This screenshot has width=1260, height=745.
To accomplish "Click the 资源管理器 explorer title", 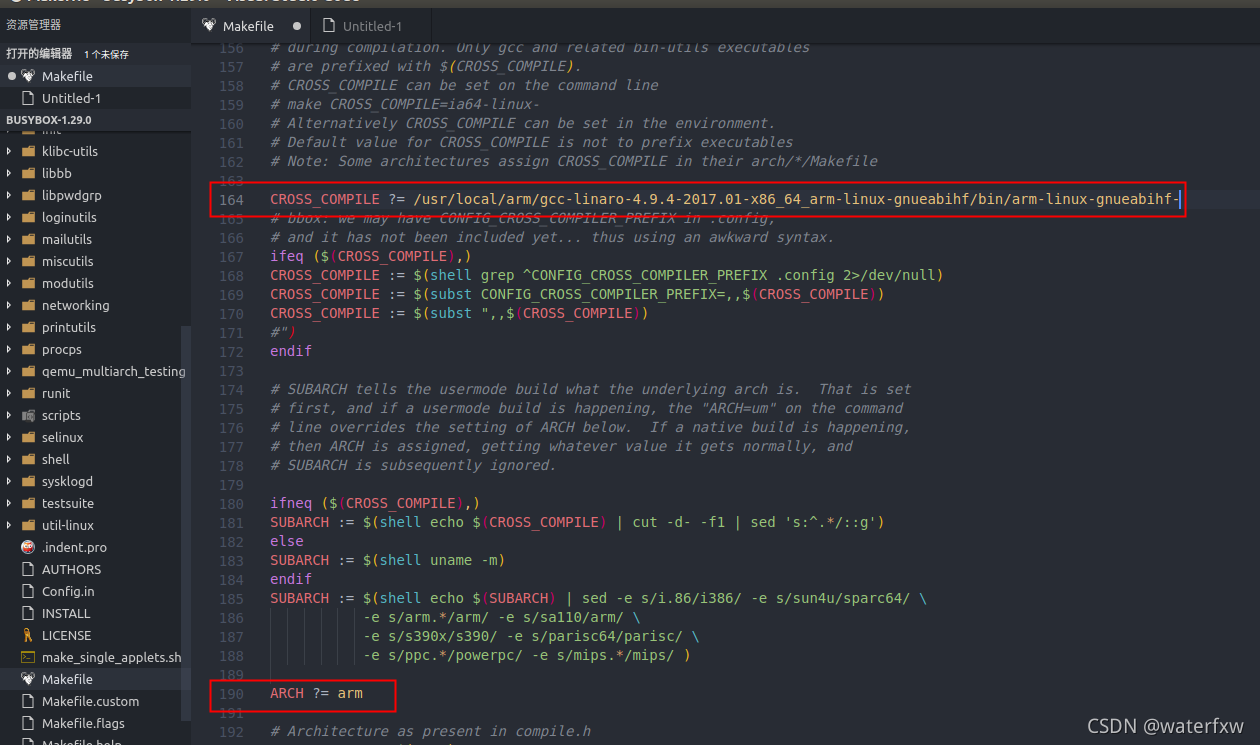I will [33, 25].
